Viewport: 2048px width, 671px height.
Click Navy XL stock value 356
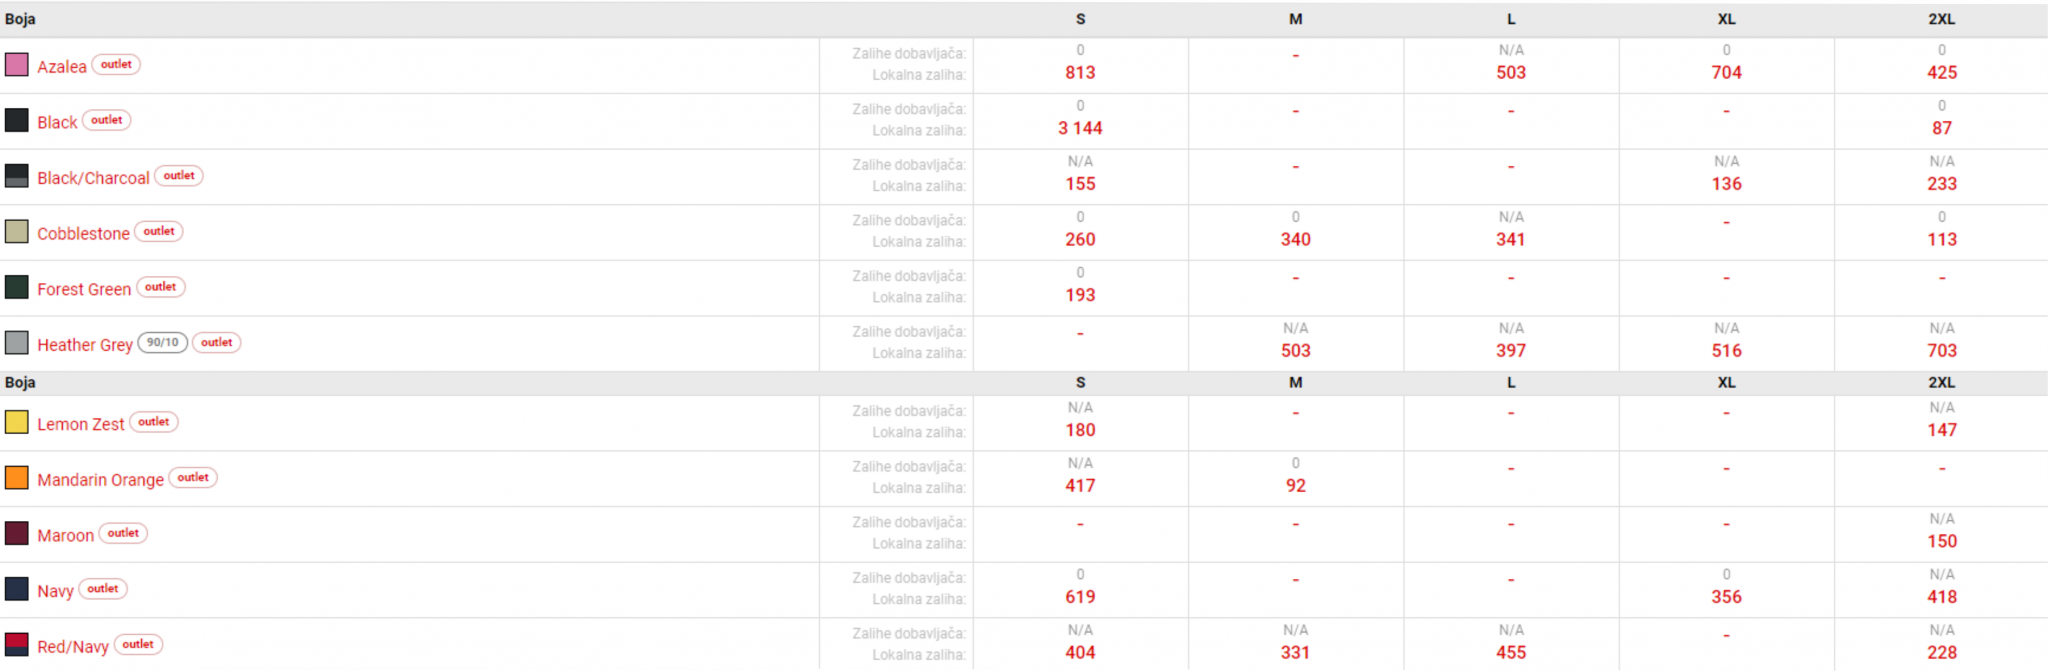coord(1726,597)
